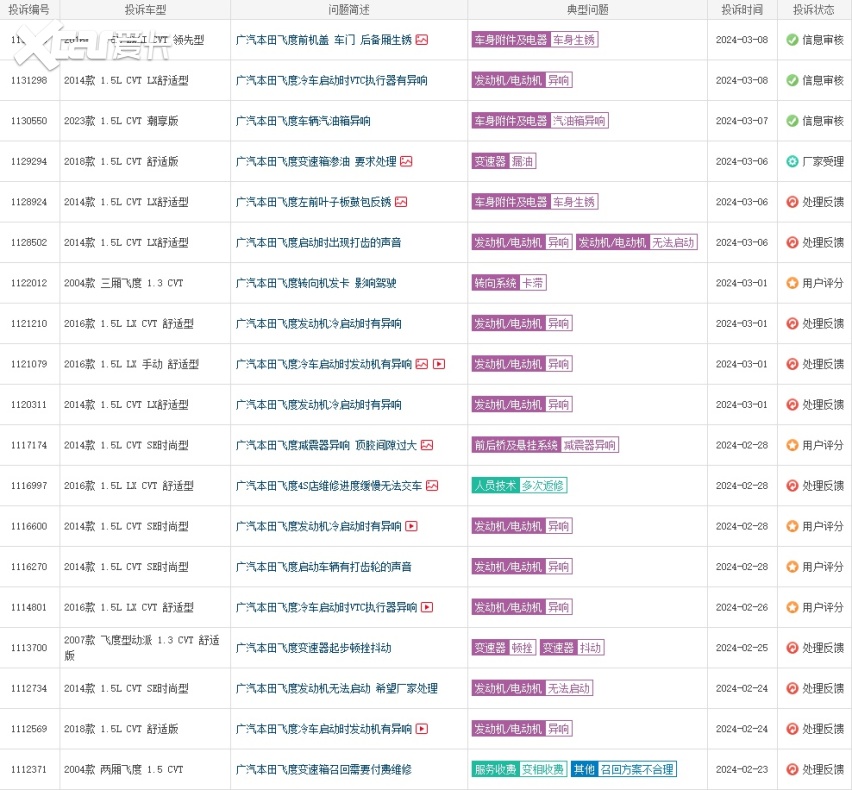Click image icon after 4S店维修进度缓慢无法交车
This screenshot has height=790, width=852.
pyautogui.click(x=432, y=486)
